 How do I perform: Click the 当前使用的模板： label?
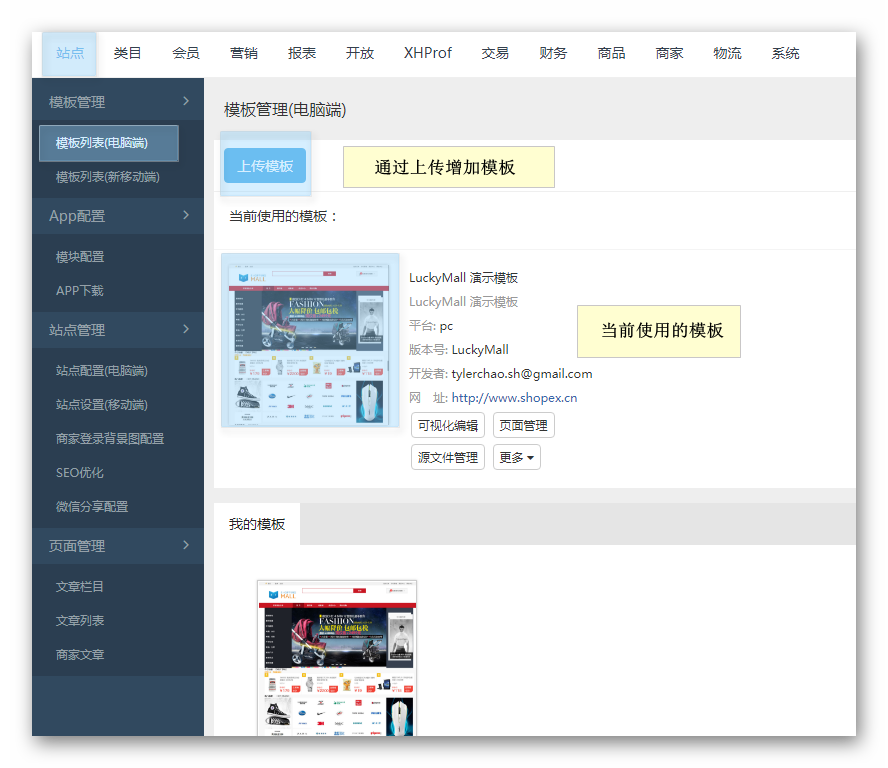point(284,216)
